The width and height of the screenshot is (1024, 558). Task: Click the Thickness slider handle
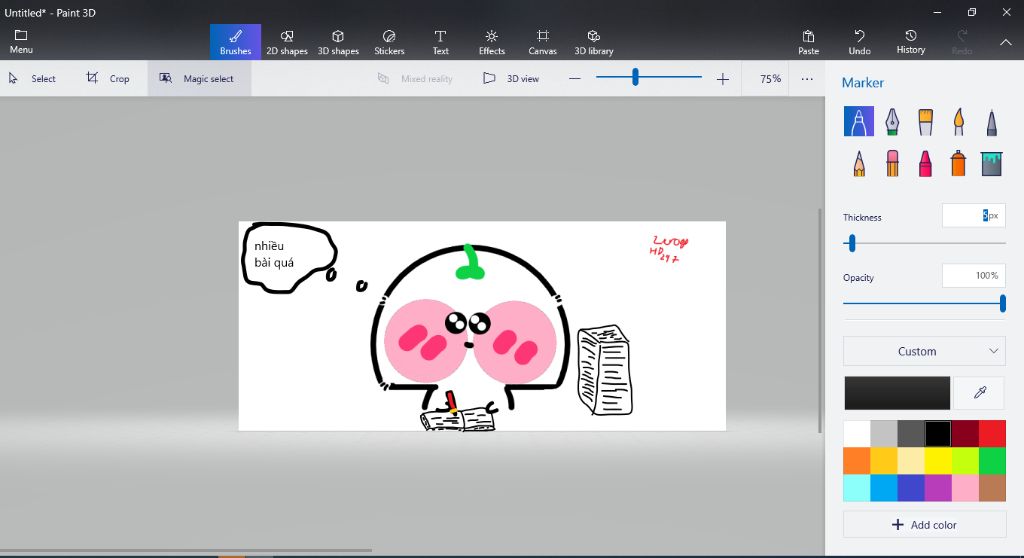click(x=852, y=244)
